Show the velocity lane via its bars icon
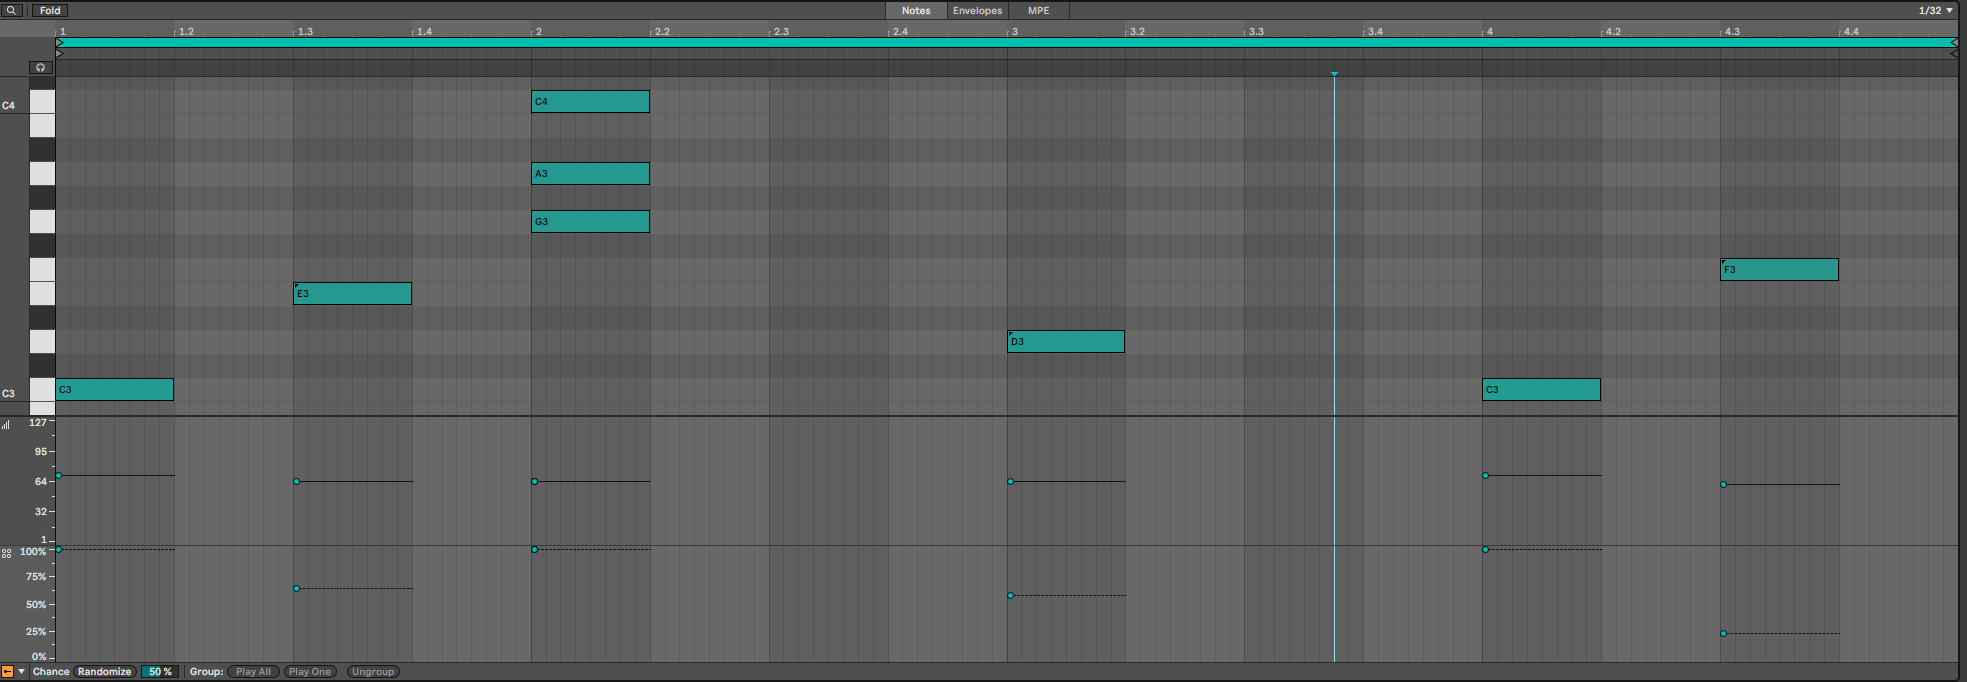Viewport: 1967px width, 682px height. 6,424
